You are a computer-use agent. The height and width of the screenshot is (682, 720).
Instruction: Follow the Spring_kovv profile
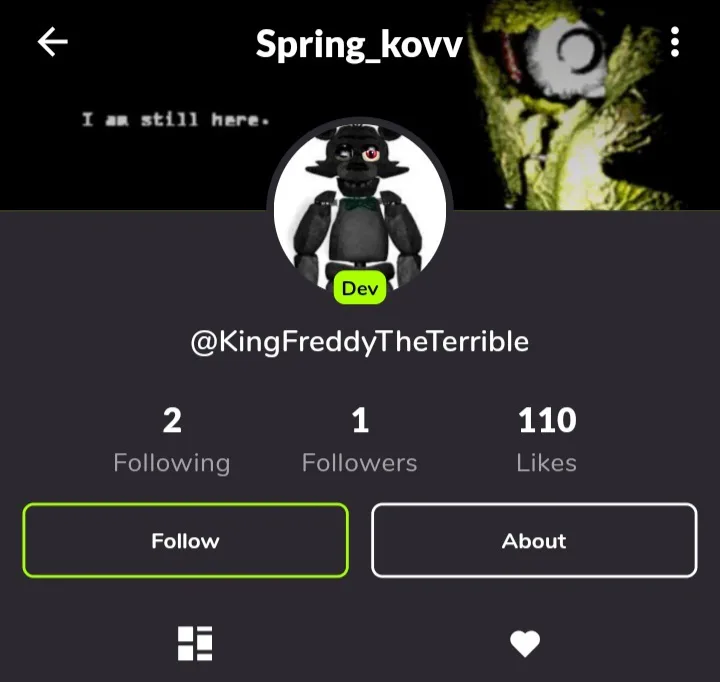pos(186,541)
